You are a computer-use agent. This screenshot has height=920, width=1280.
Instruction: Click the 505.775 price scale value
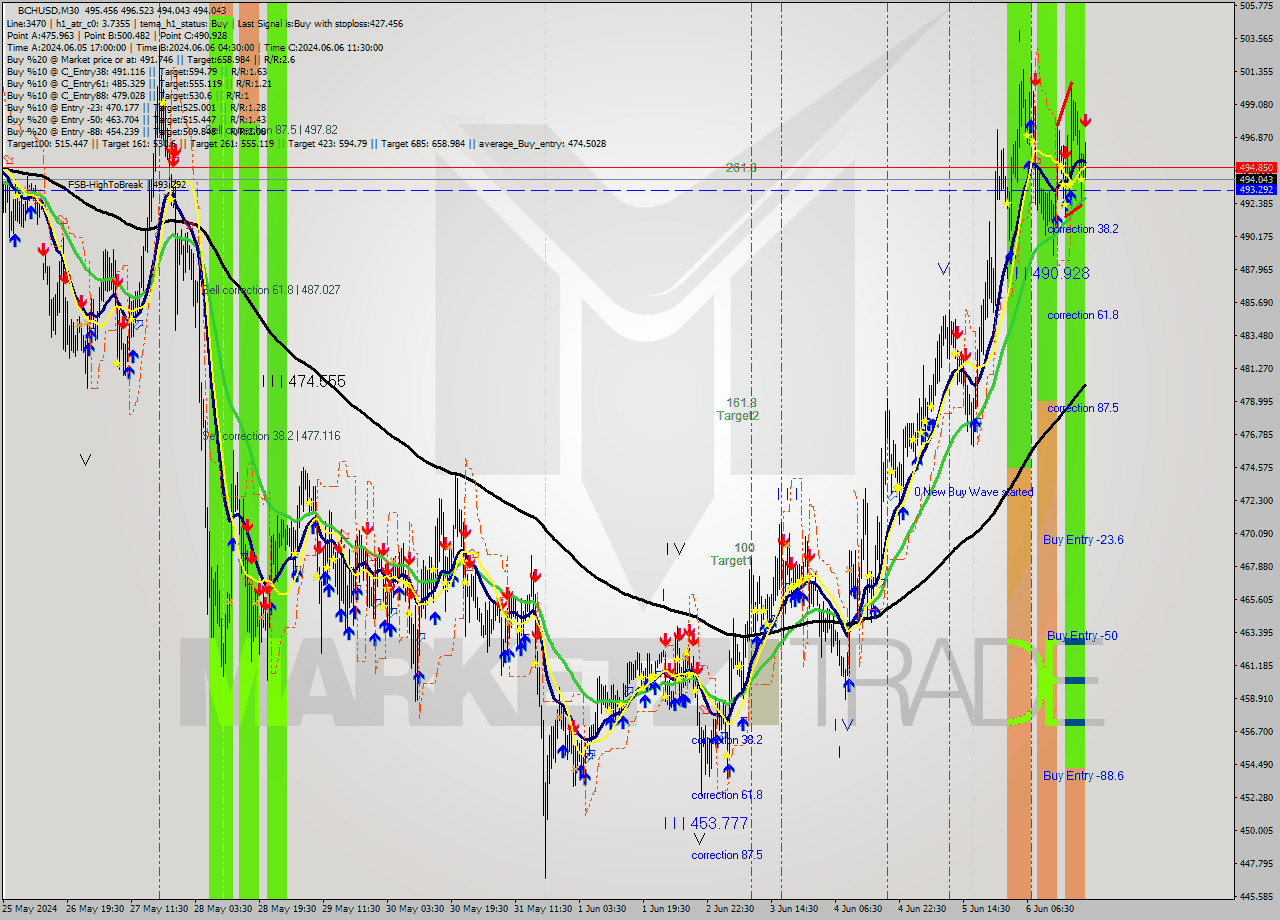[x=1255, y=6]
